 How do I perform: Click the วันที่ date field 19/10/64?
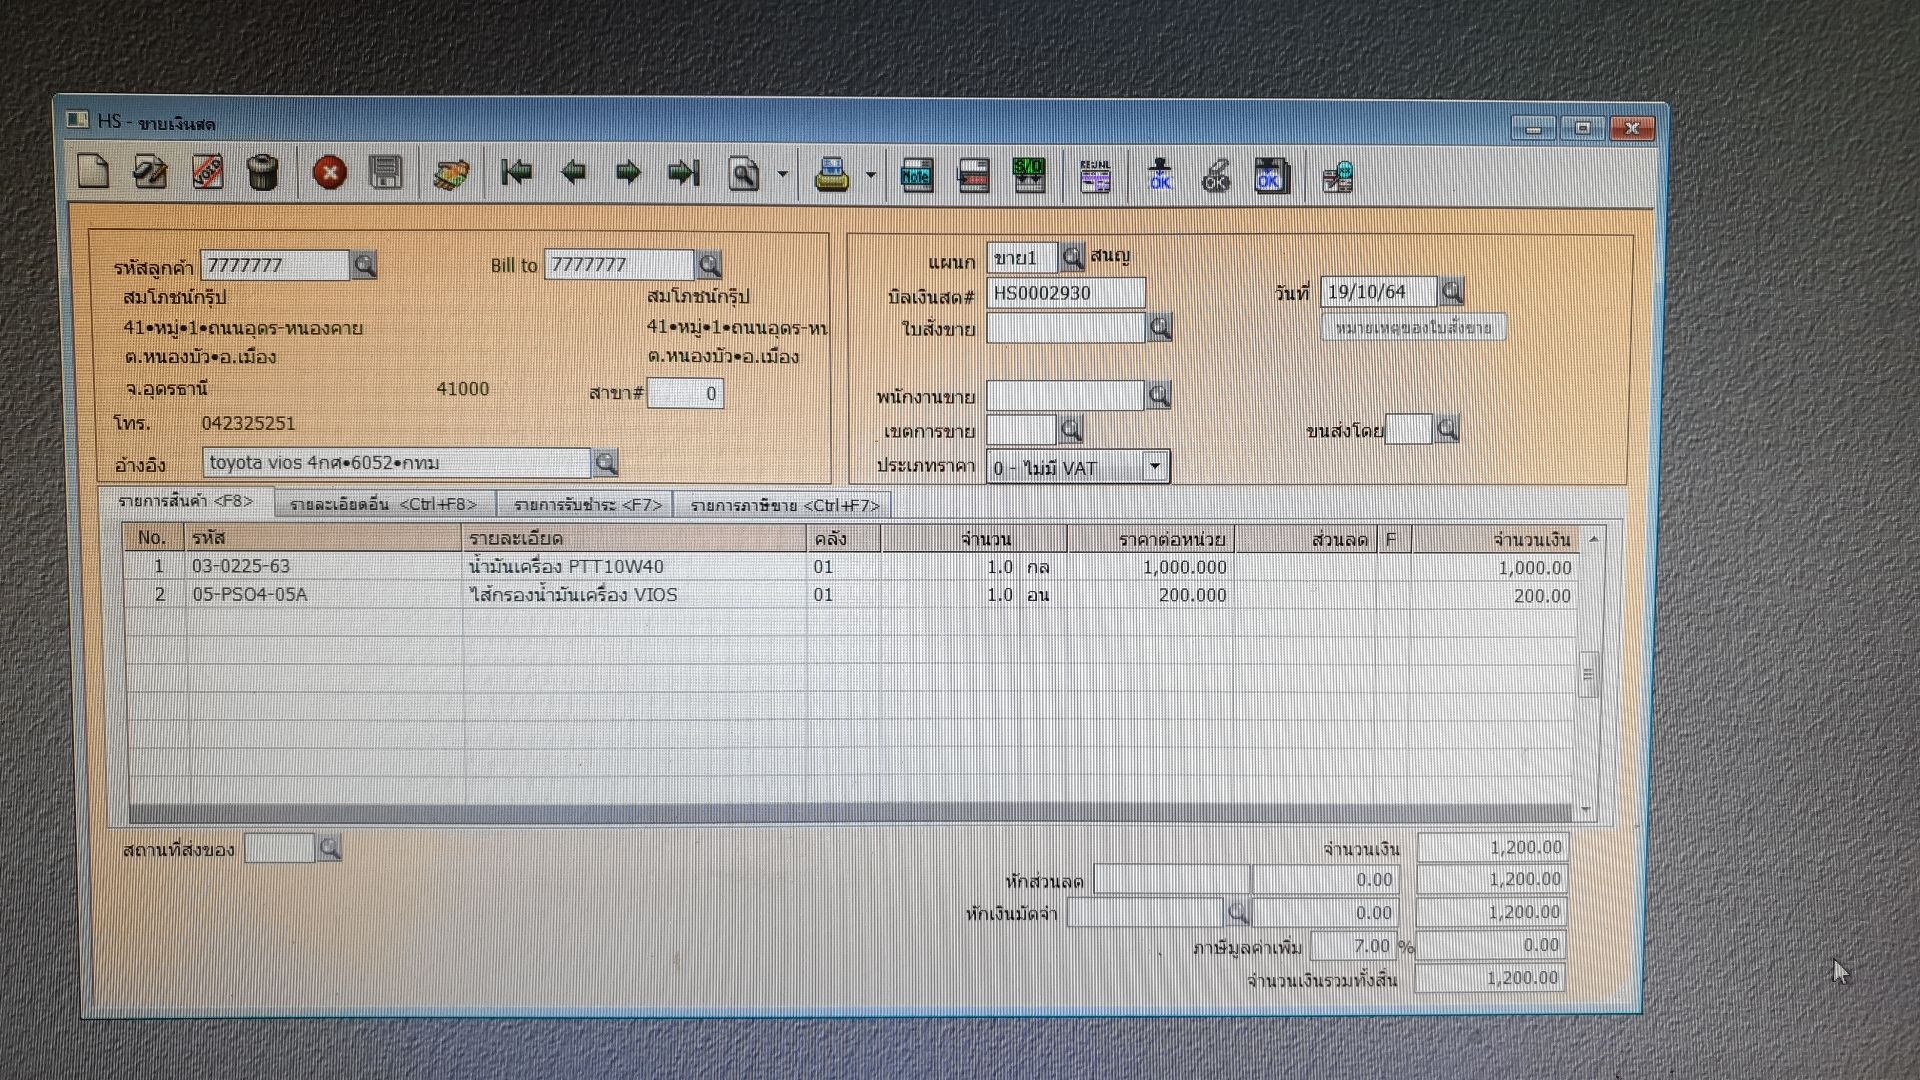point(1379,291)
